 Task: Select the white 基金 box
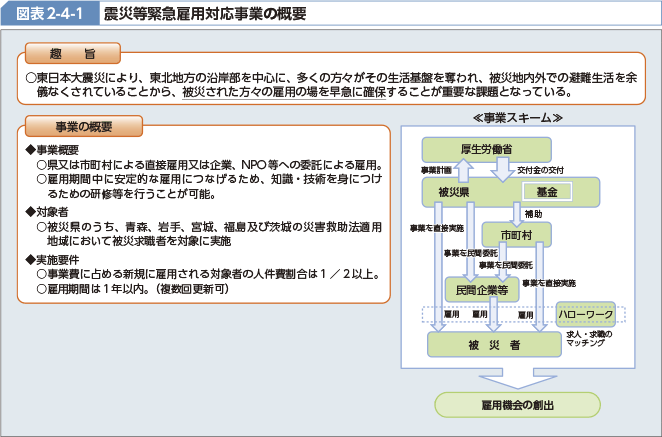click(546, 191)
